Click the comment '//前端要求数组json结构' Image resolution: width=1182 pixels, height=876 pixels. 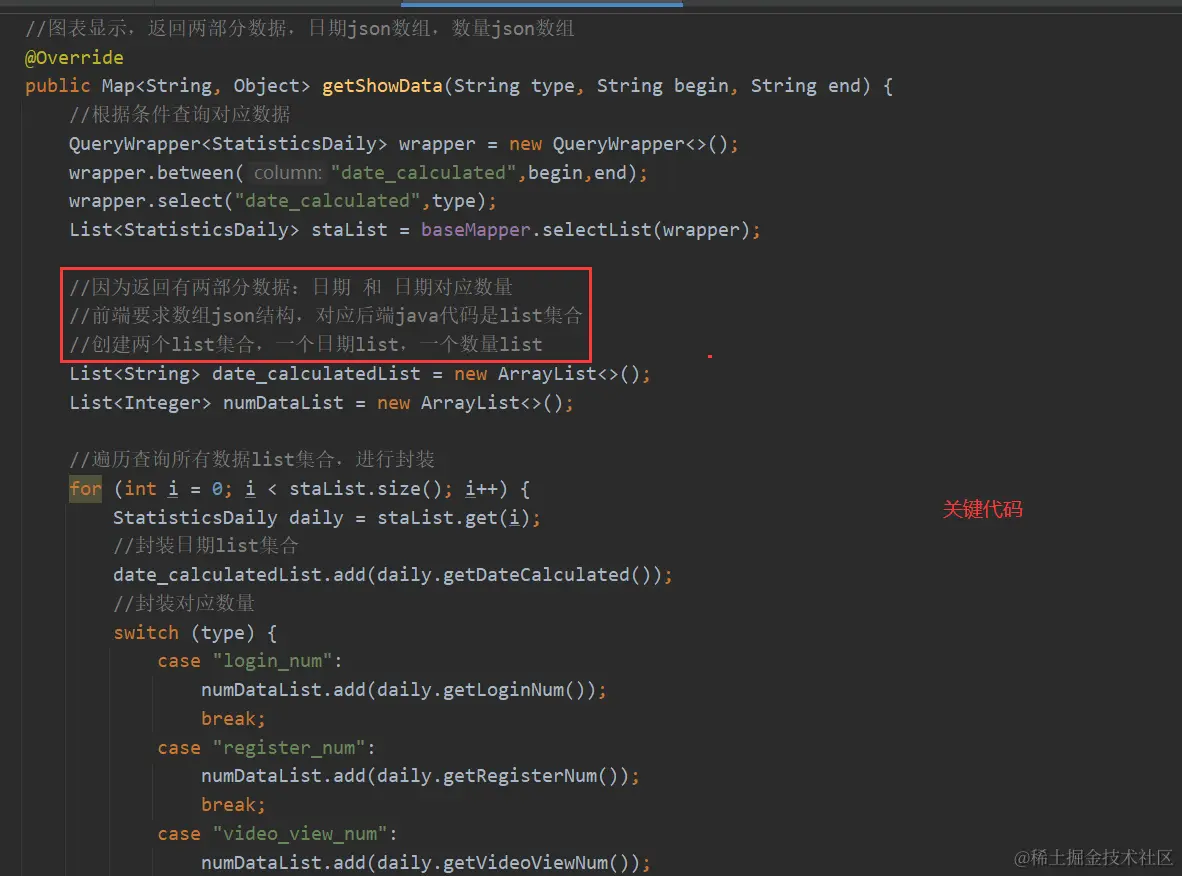[x=326, y=316]
